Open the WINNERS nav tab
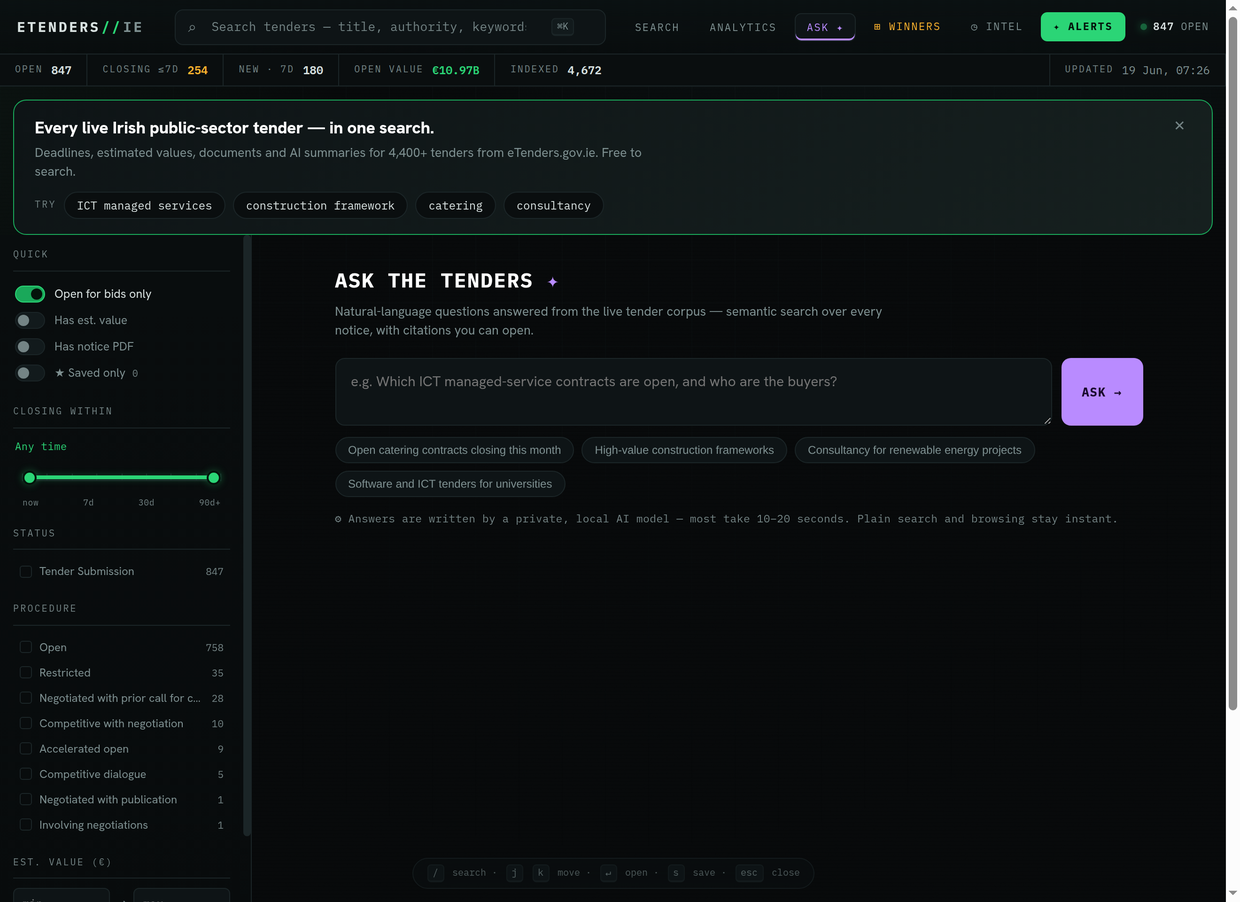 click(907, 27)
